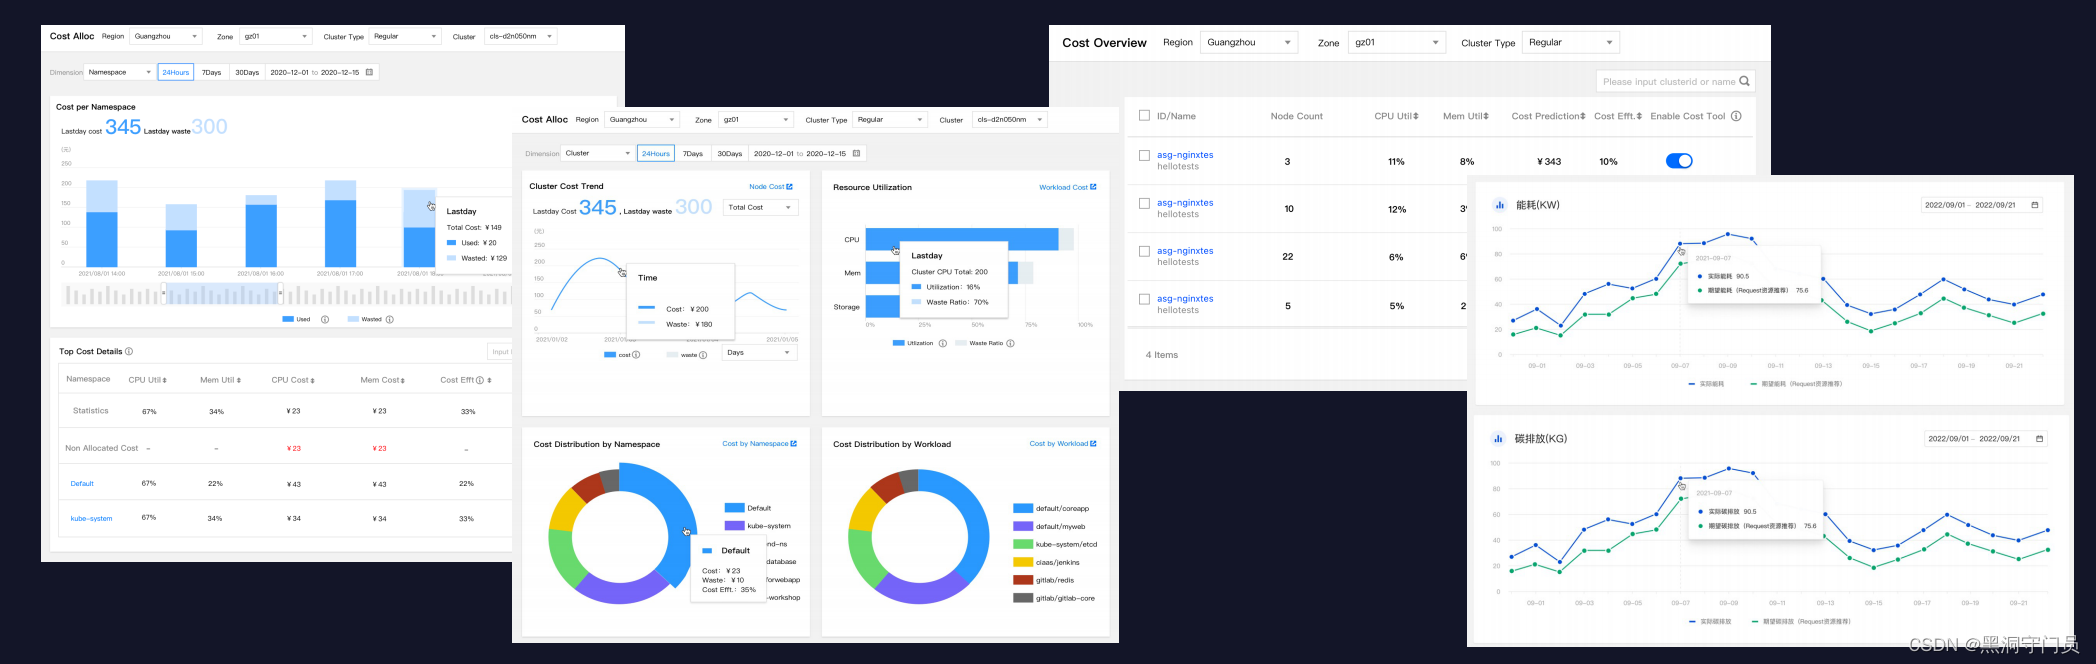Click info icon beside Used legend
This screenshot has height=664, width=2096.
coord(325,320)
